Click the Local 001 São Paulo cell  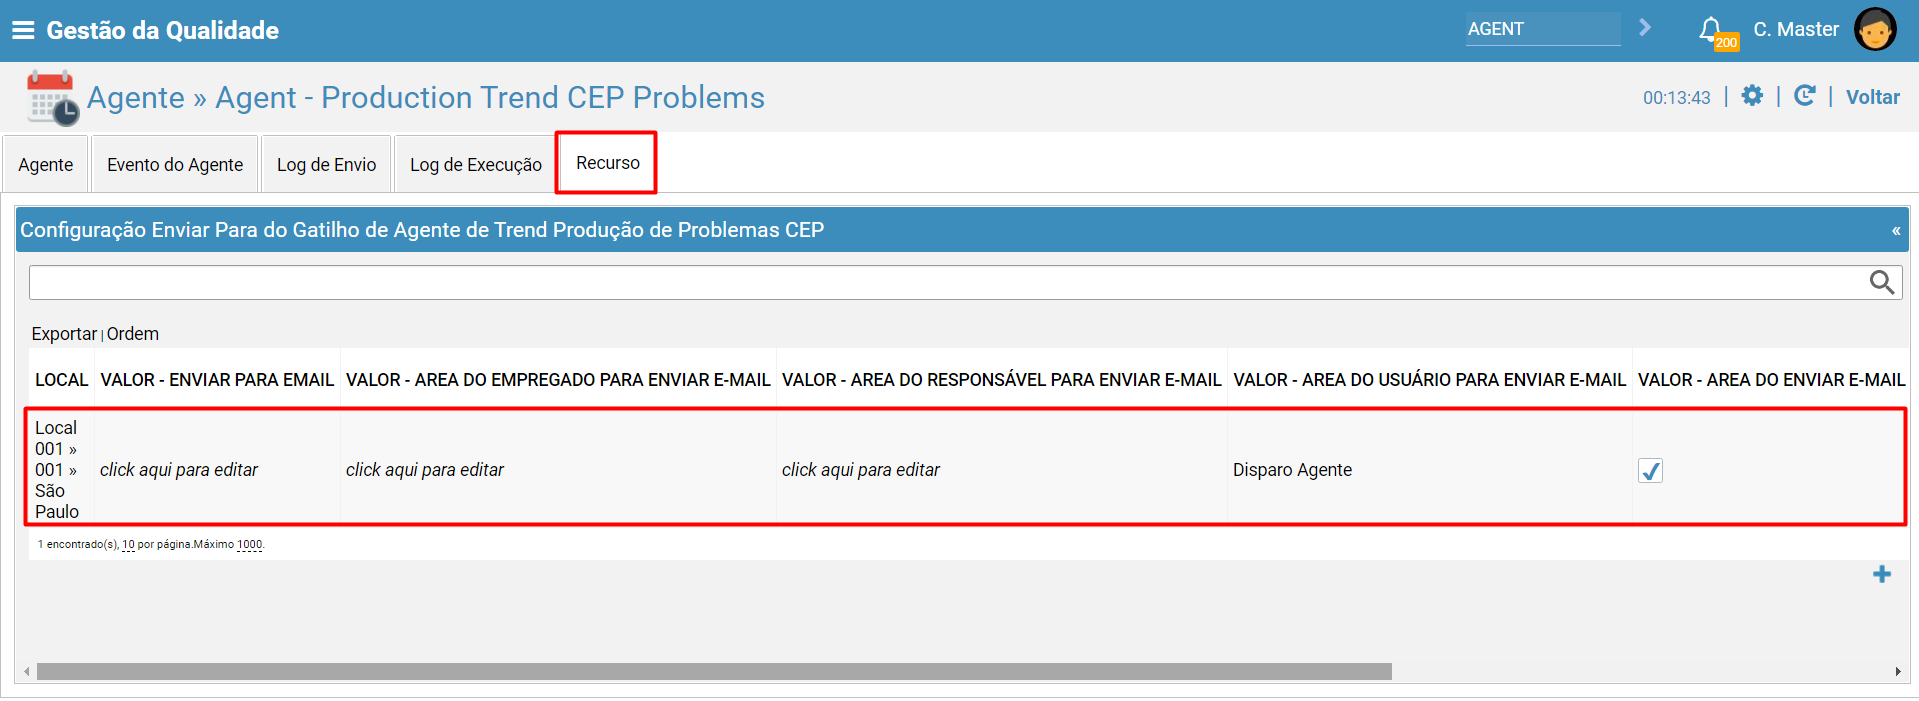tap(58, 469)
